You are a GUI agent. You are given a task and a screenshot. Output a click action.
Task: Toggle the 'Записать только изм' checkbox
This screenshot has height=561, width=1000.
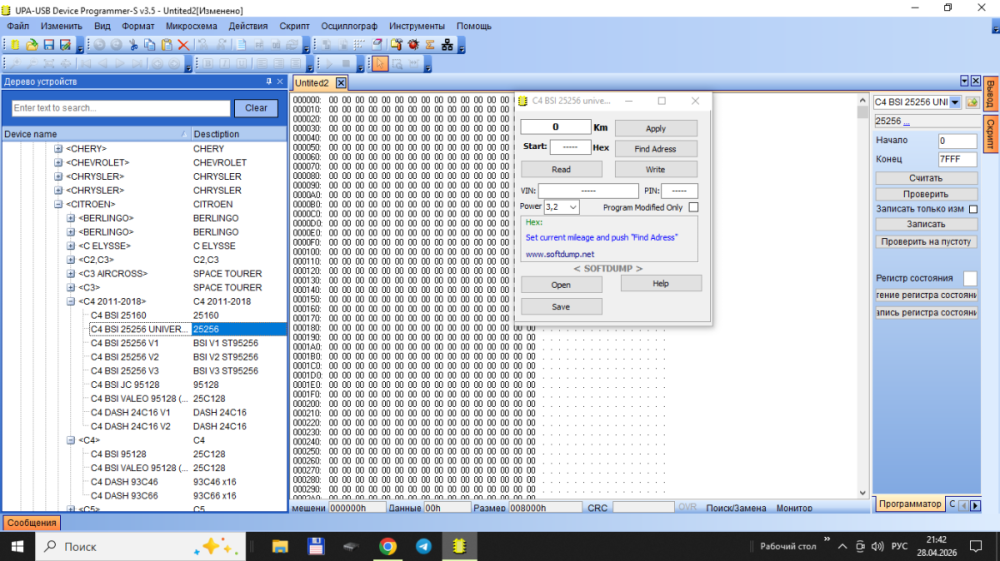tap(972, 209)
